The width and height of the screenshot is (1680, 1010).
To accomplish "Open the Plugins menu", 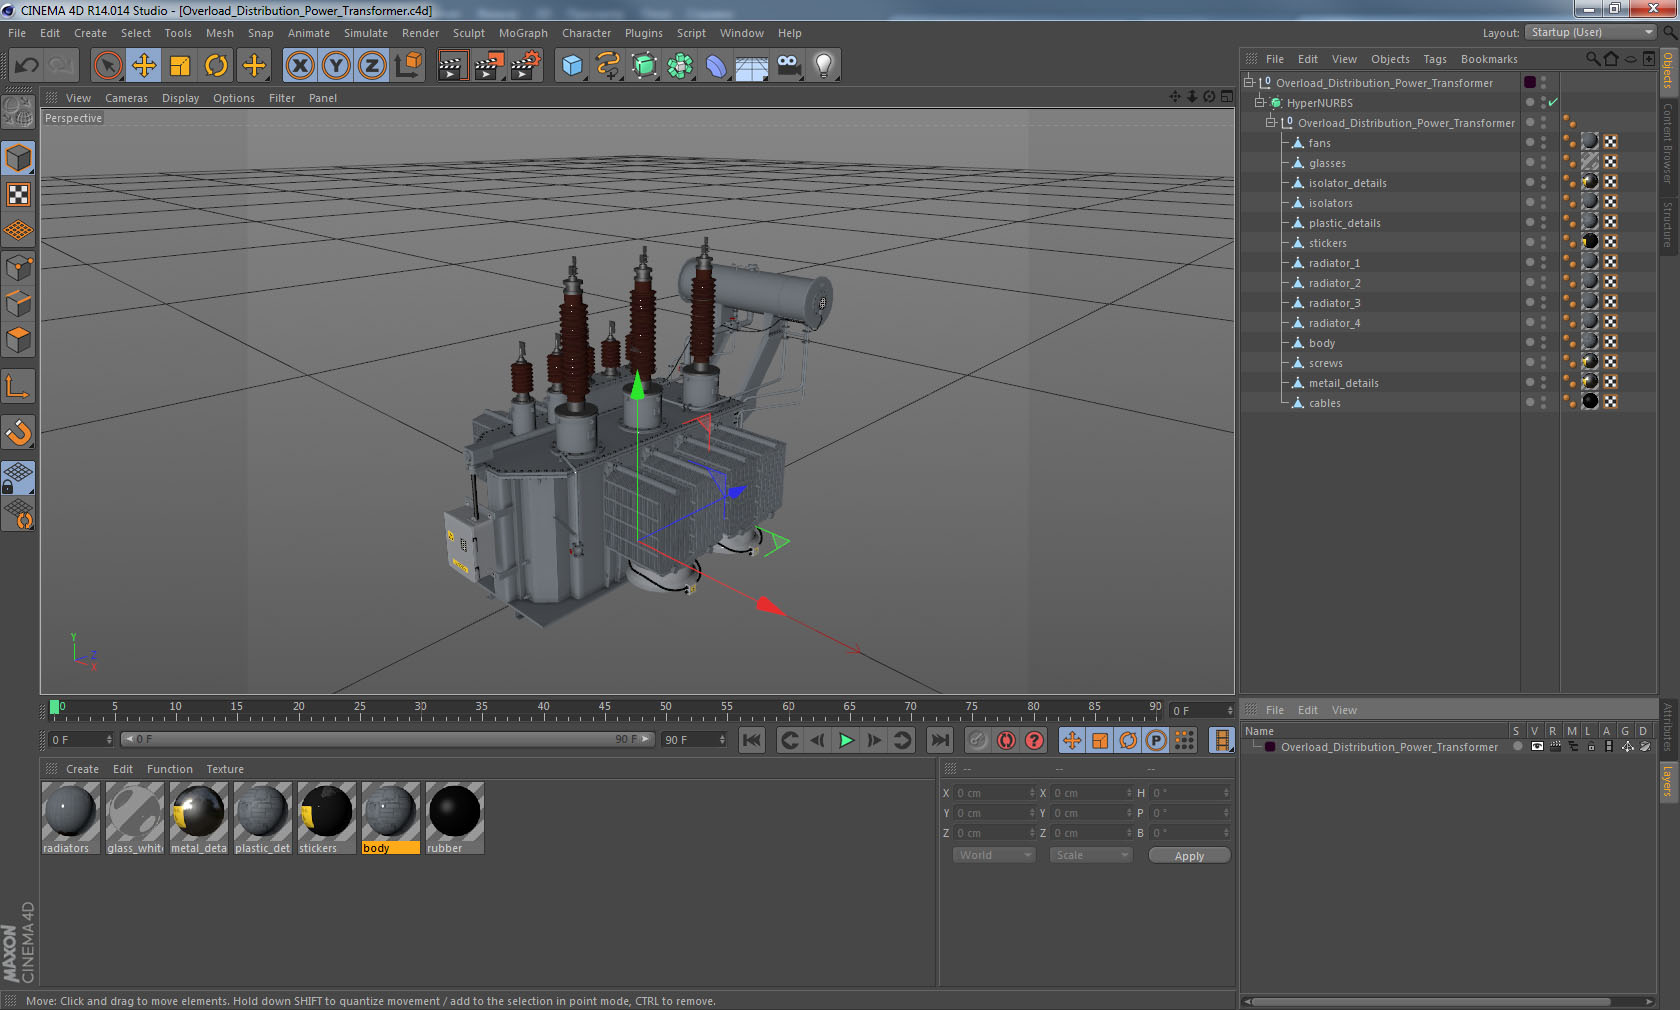I will tap(643, 33).
